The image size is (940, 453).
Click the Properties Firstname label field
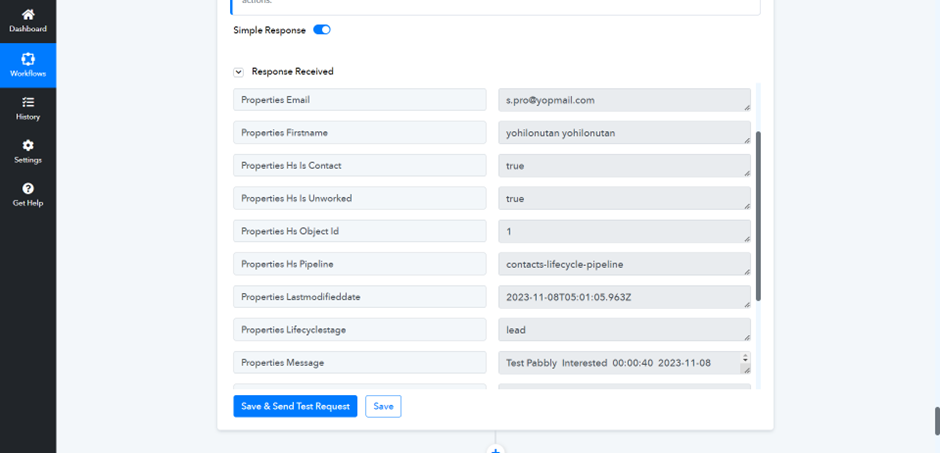pos(360,133)
